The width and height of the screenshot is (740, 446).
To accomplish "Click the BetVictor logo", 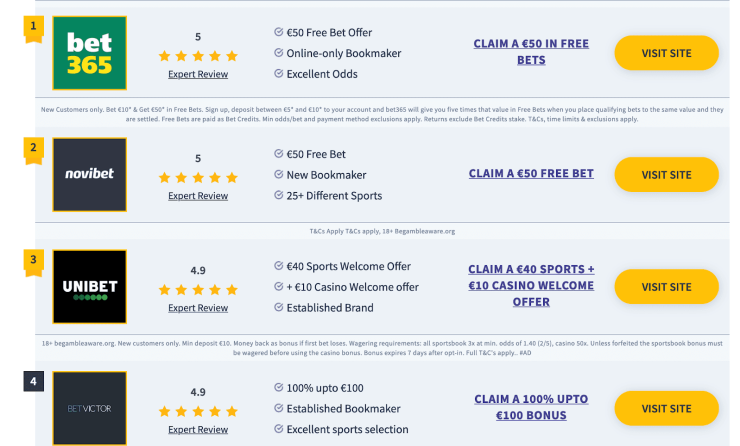I will click(x=89, y=408).
